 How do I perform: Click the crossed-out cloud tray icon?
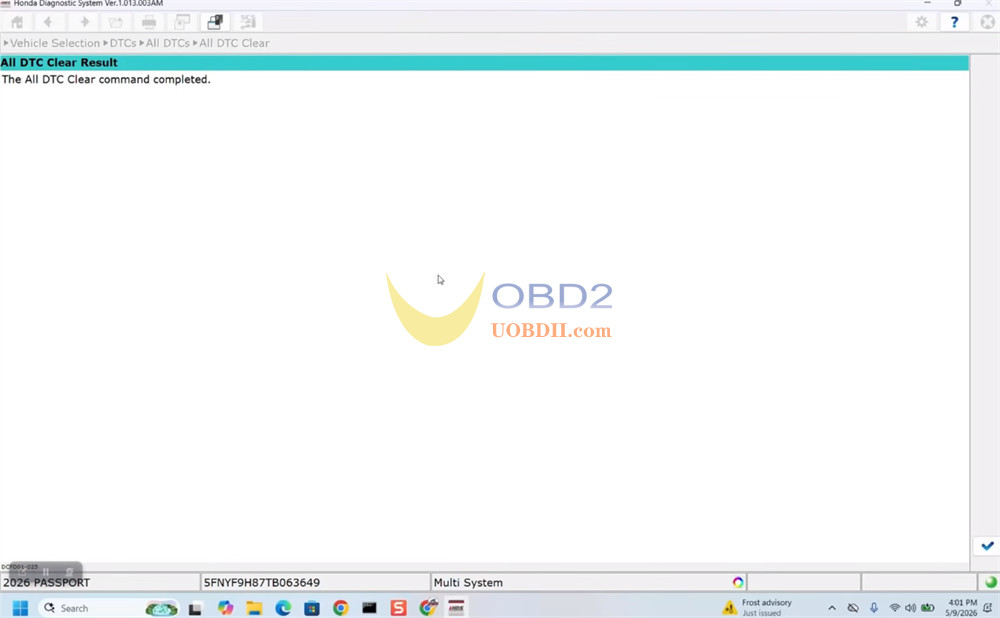[x=853, y=608]
